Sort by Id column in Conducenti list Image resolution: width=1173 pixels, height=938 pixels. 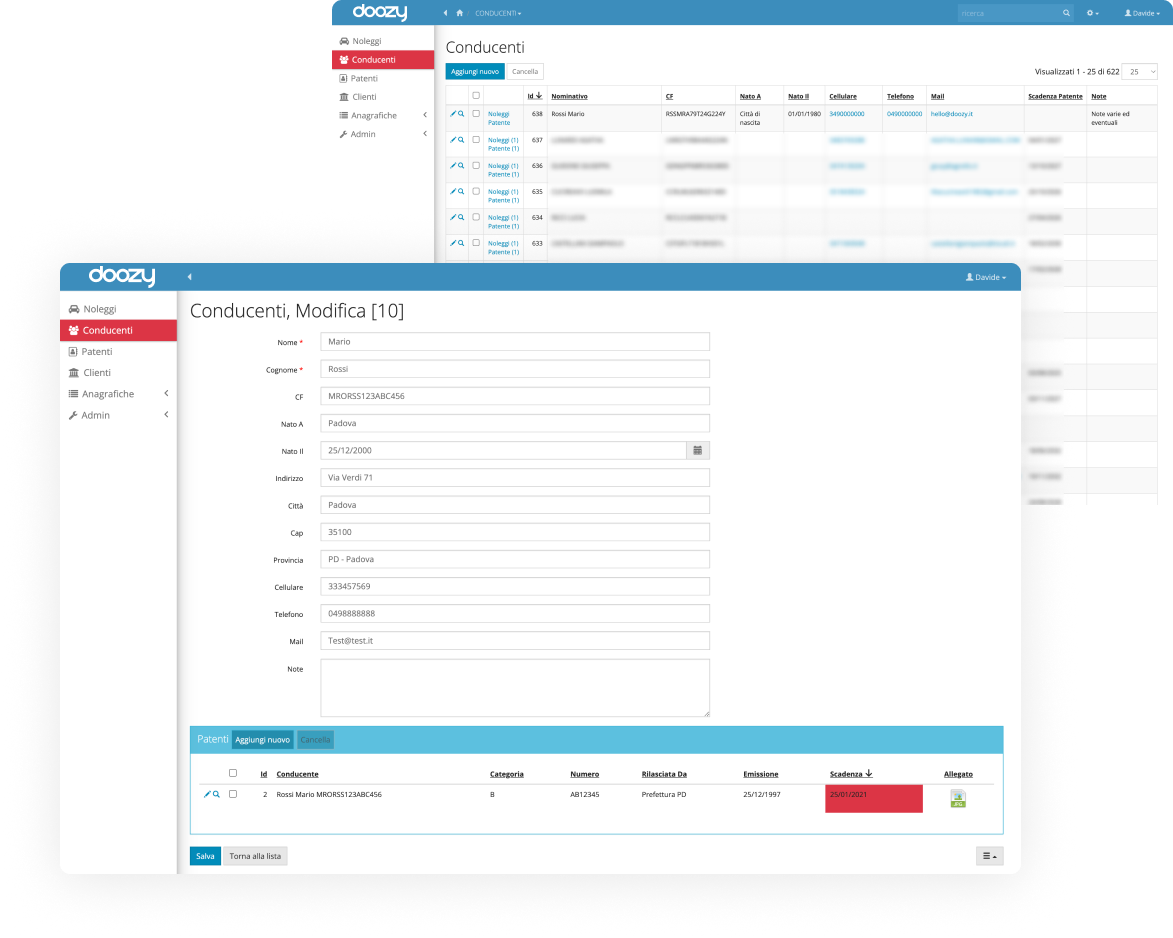(534, 96)
